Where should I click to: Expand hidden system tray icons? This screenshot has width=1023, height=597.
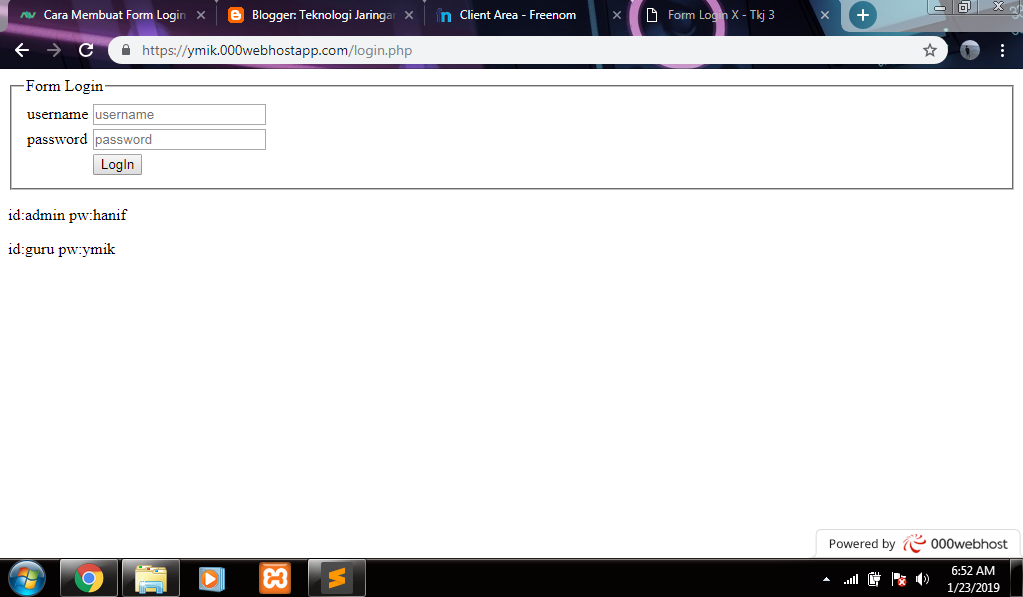826,578
